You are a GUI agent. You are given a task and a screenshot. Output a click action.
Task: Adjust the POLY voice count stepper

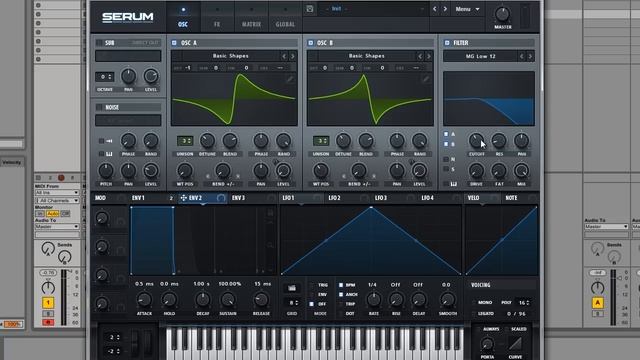coord(523,303)
